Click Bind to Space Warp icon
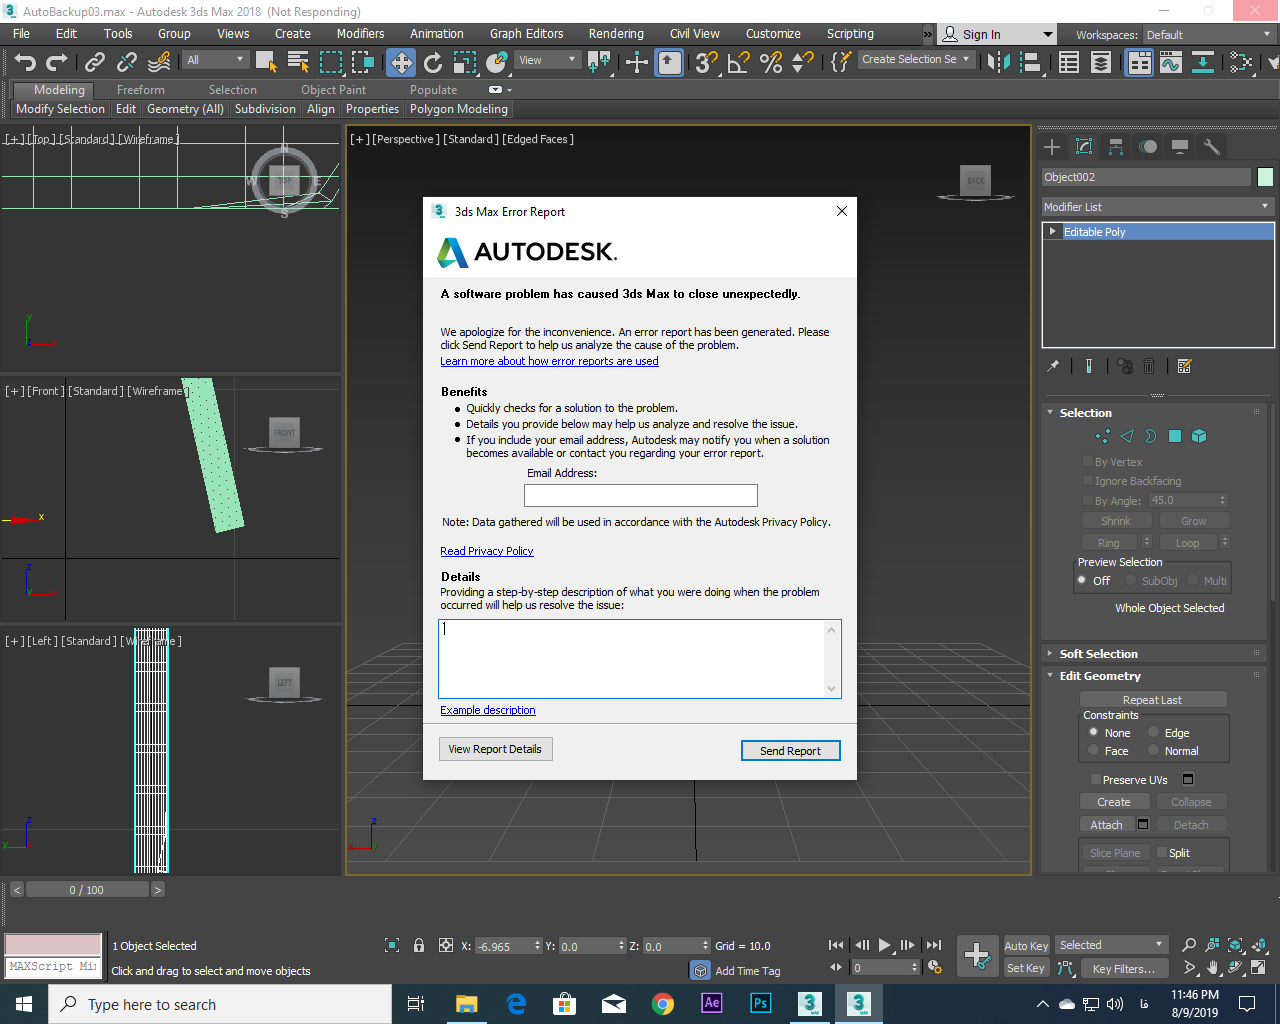The height and width of the screenshot is (1024, 1280). [159, 62]
